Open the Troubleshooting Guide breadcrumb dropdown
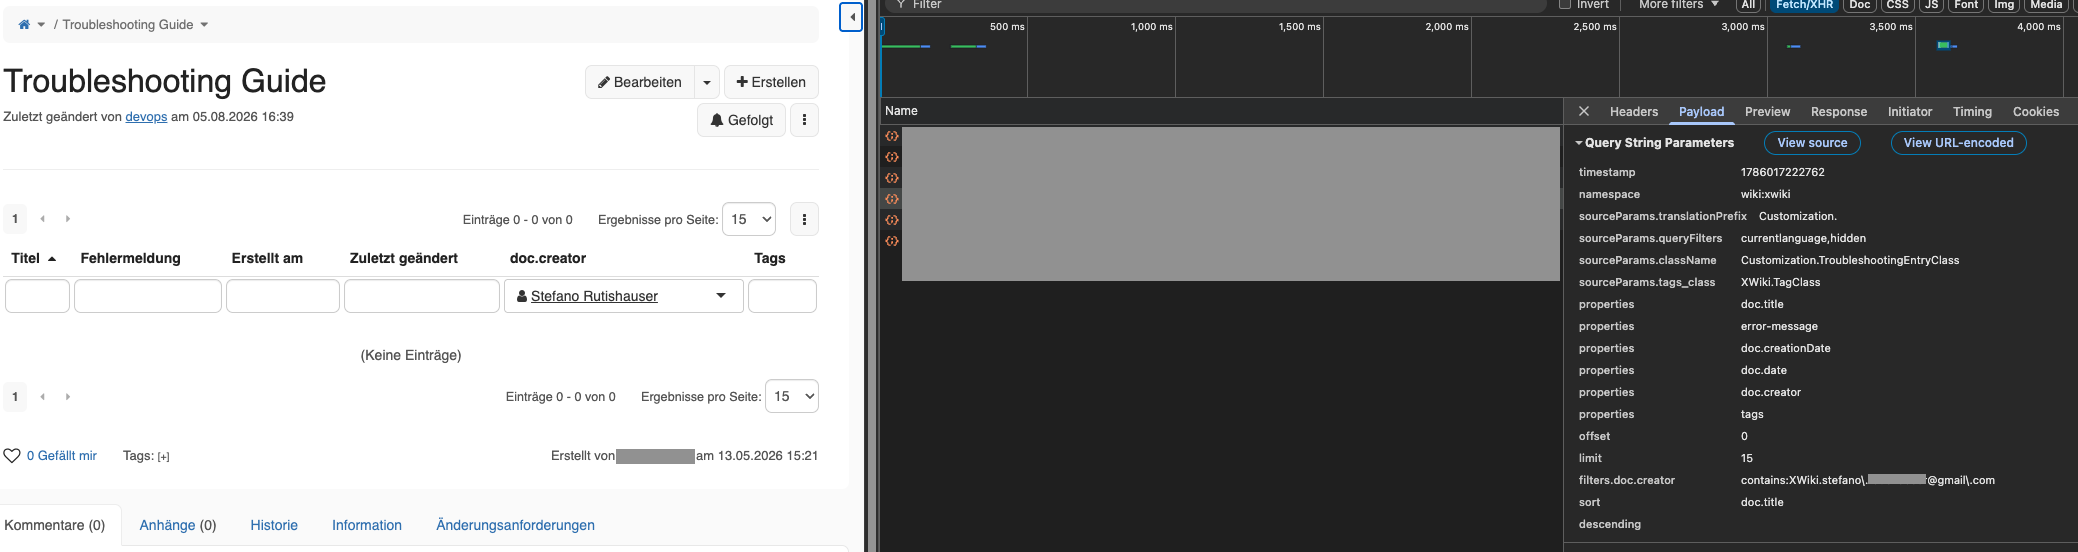The width and height of the screenshot is (2078, 552). (204, 25)
